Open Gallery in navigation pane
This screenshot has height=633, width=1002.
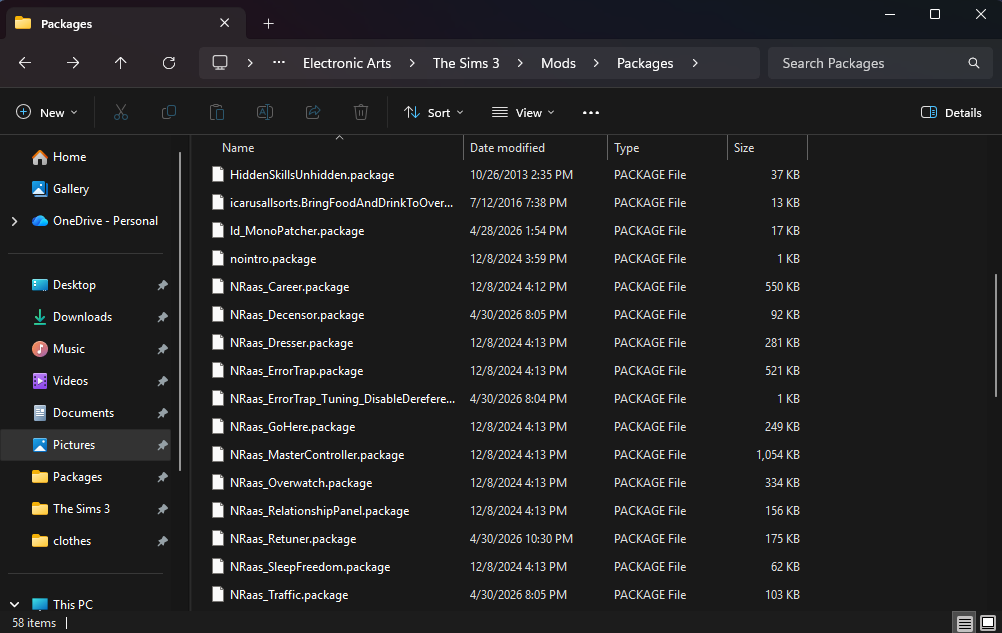coord(70,188)
